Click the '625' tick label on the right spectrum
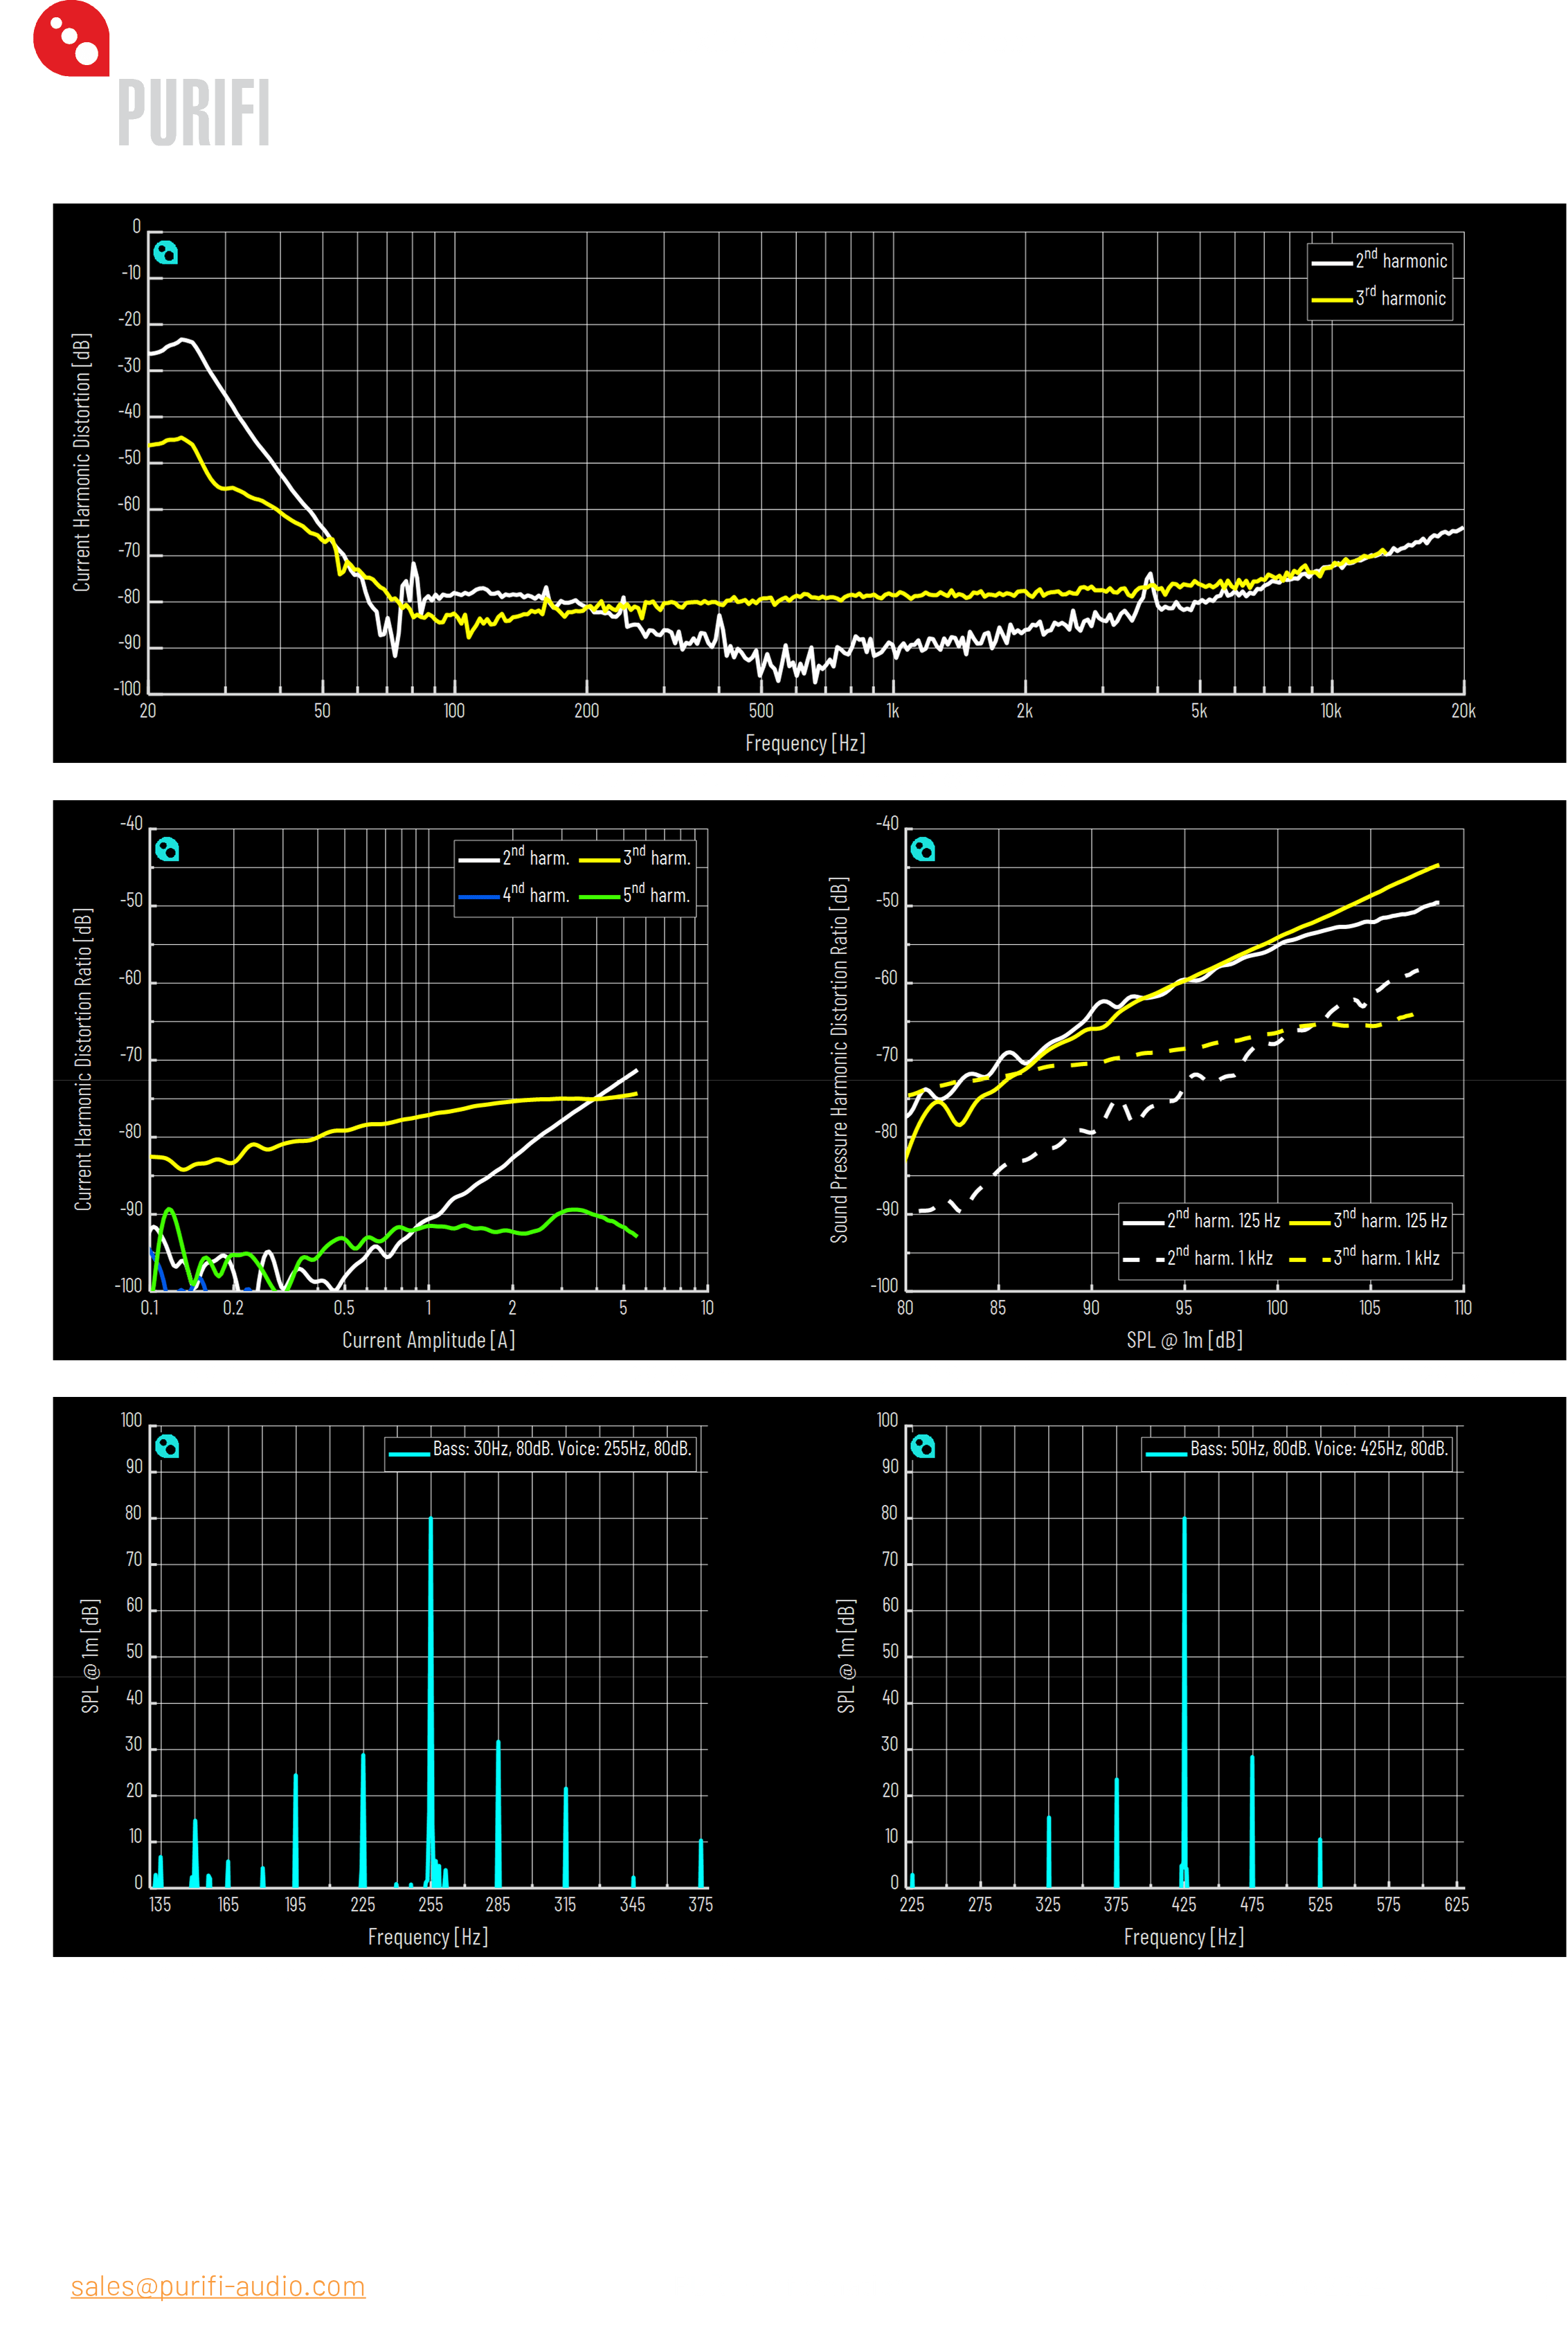 (1456, 1905)
